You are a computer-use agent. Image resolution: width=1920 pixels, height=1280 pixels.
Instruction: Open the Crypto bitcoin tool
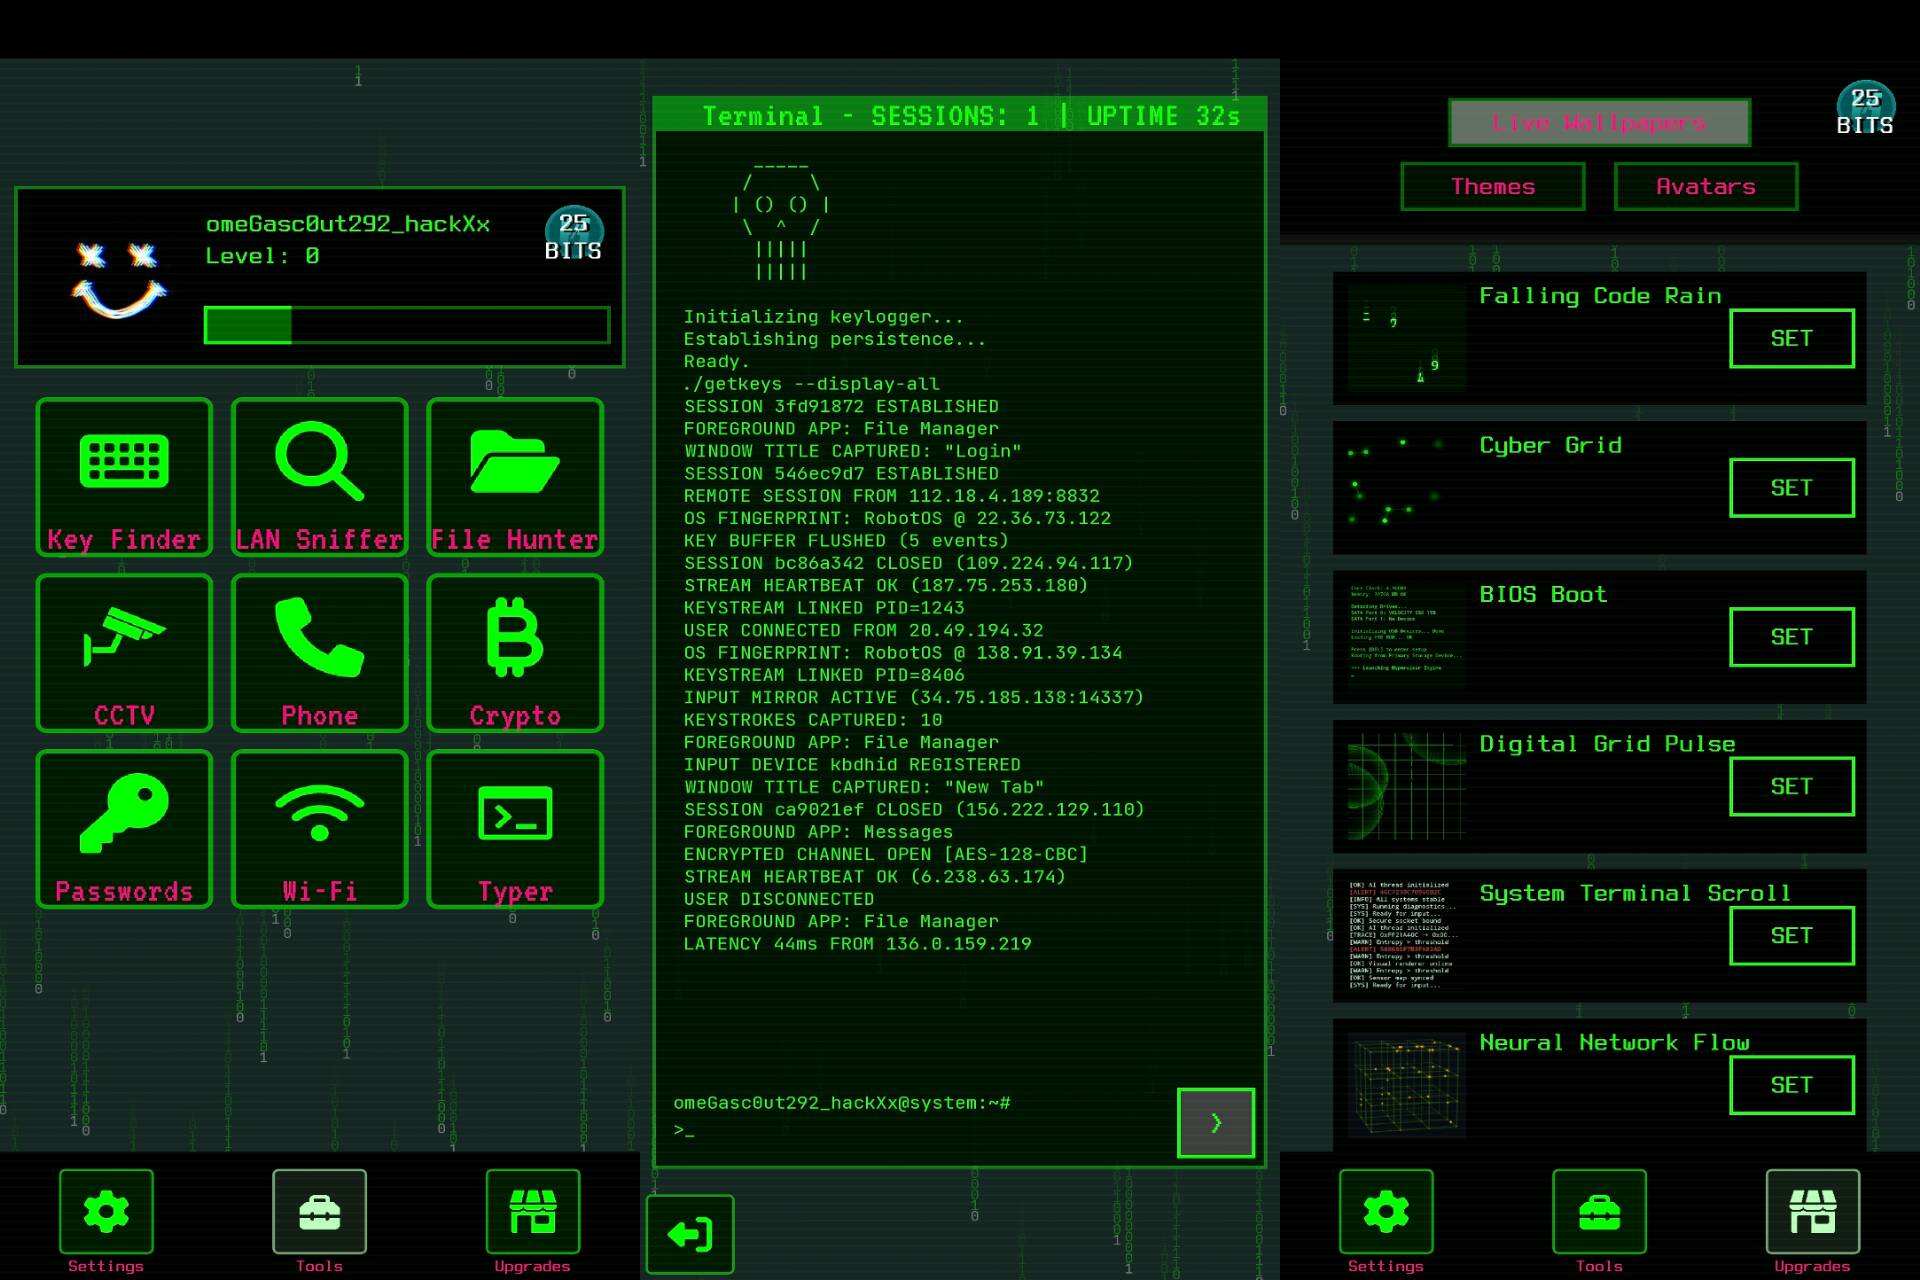tap(515, 653)
